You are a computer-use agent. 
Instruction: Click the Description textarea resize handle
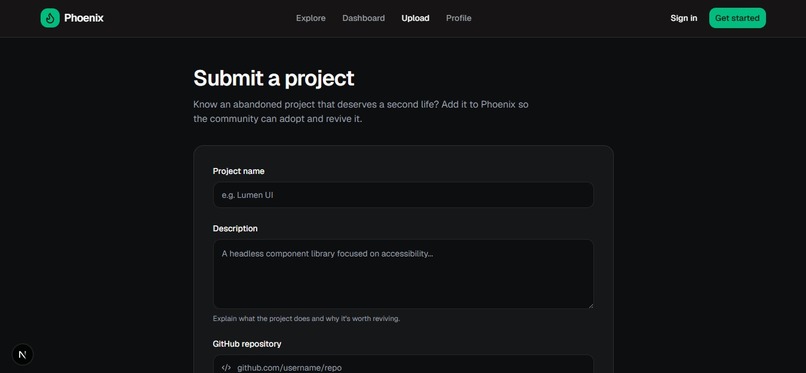590,305
